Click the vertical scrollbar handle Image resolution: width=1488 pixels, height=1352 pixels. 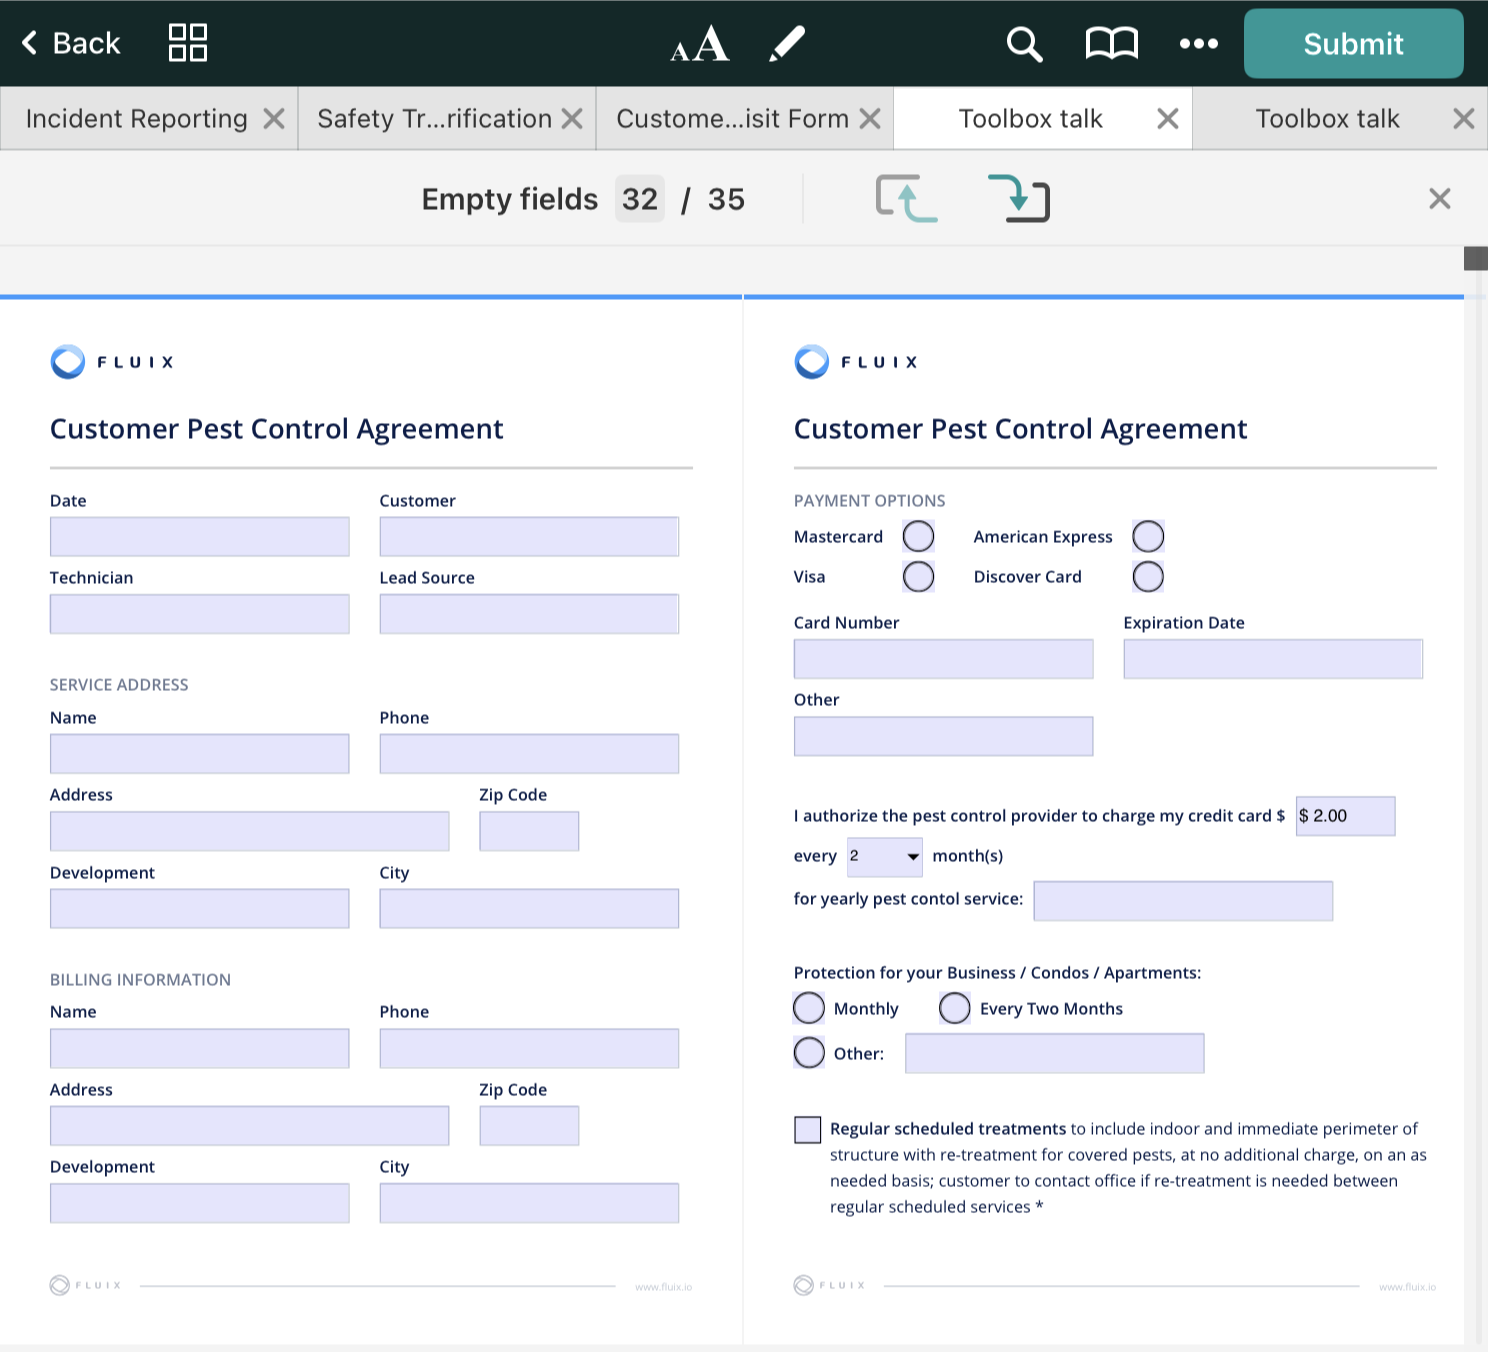1475,258
